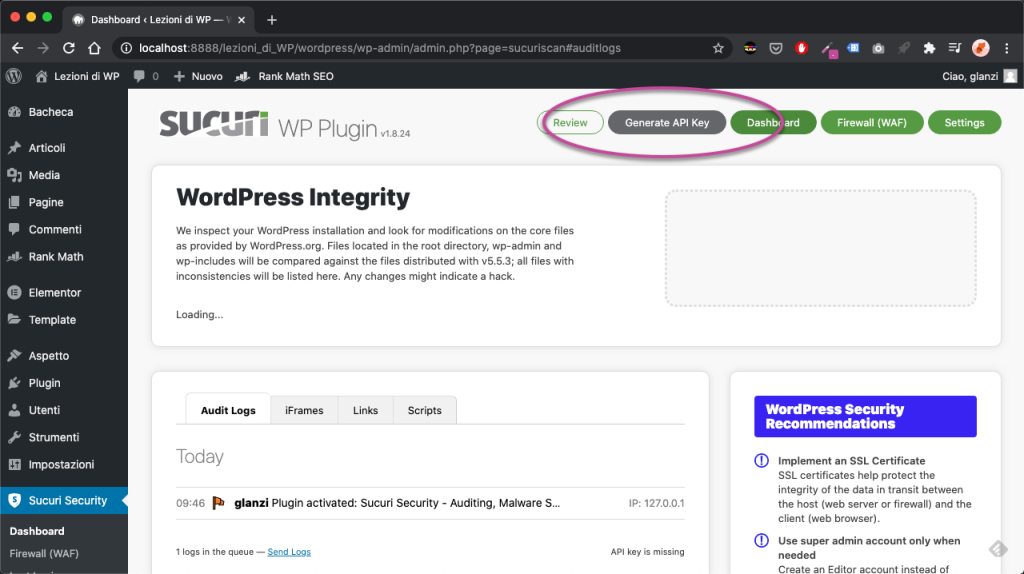The width and height of the screenshot is (1024, 574).
Task: Click the browser forward arrow
Action: (43, 48)
